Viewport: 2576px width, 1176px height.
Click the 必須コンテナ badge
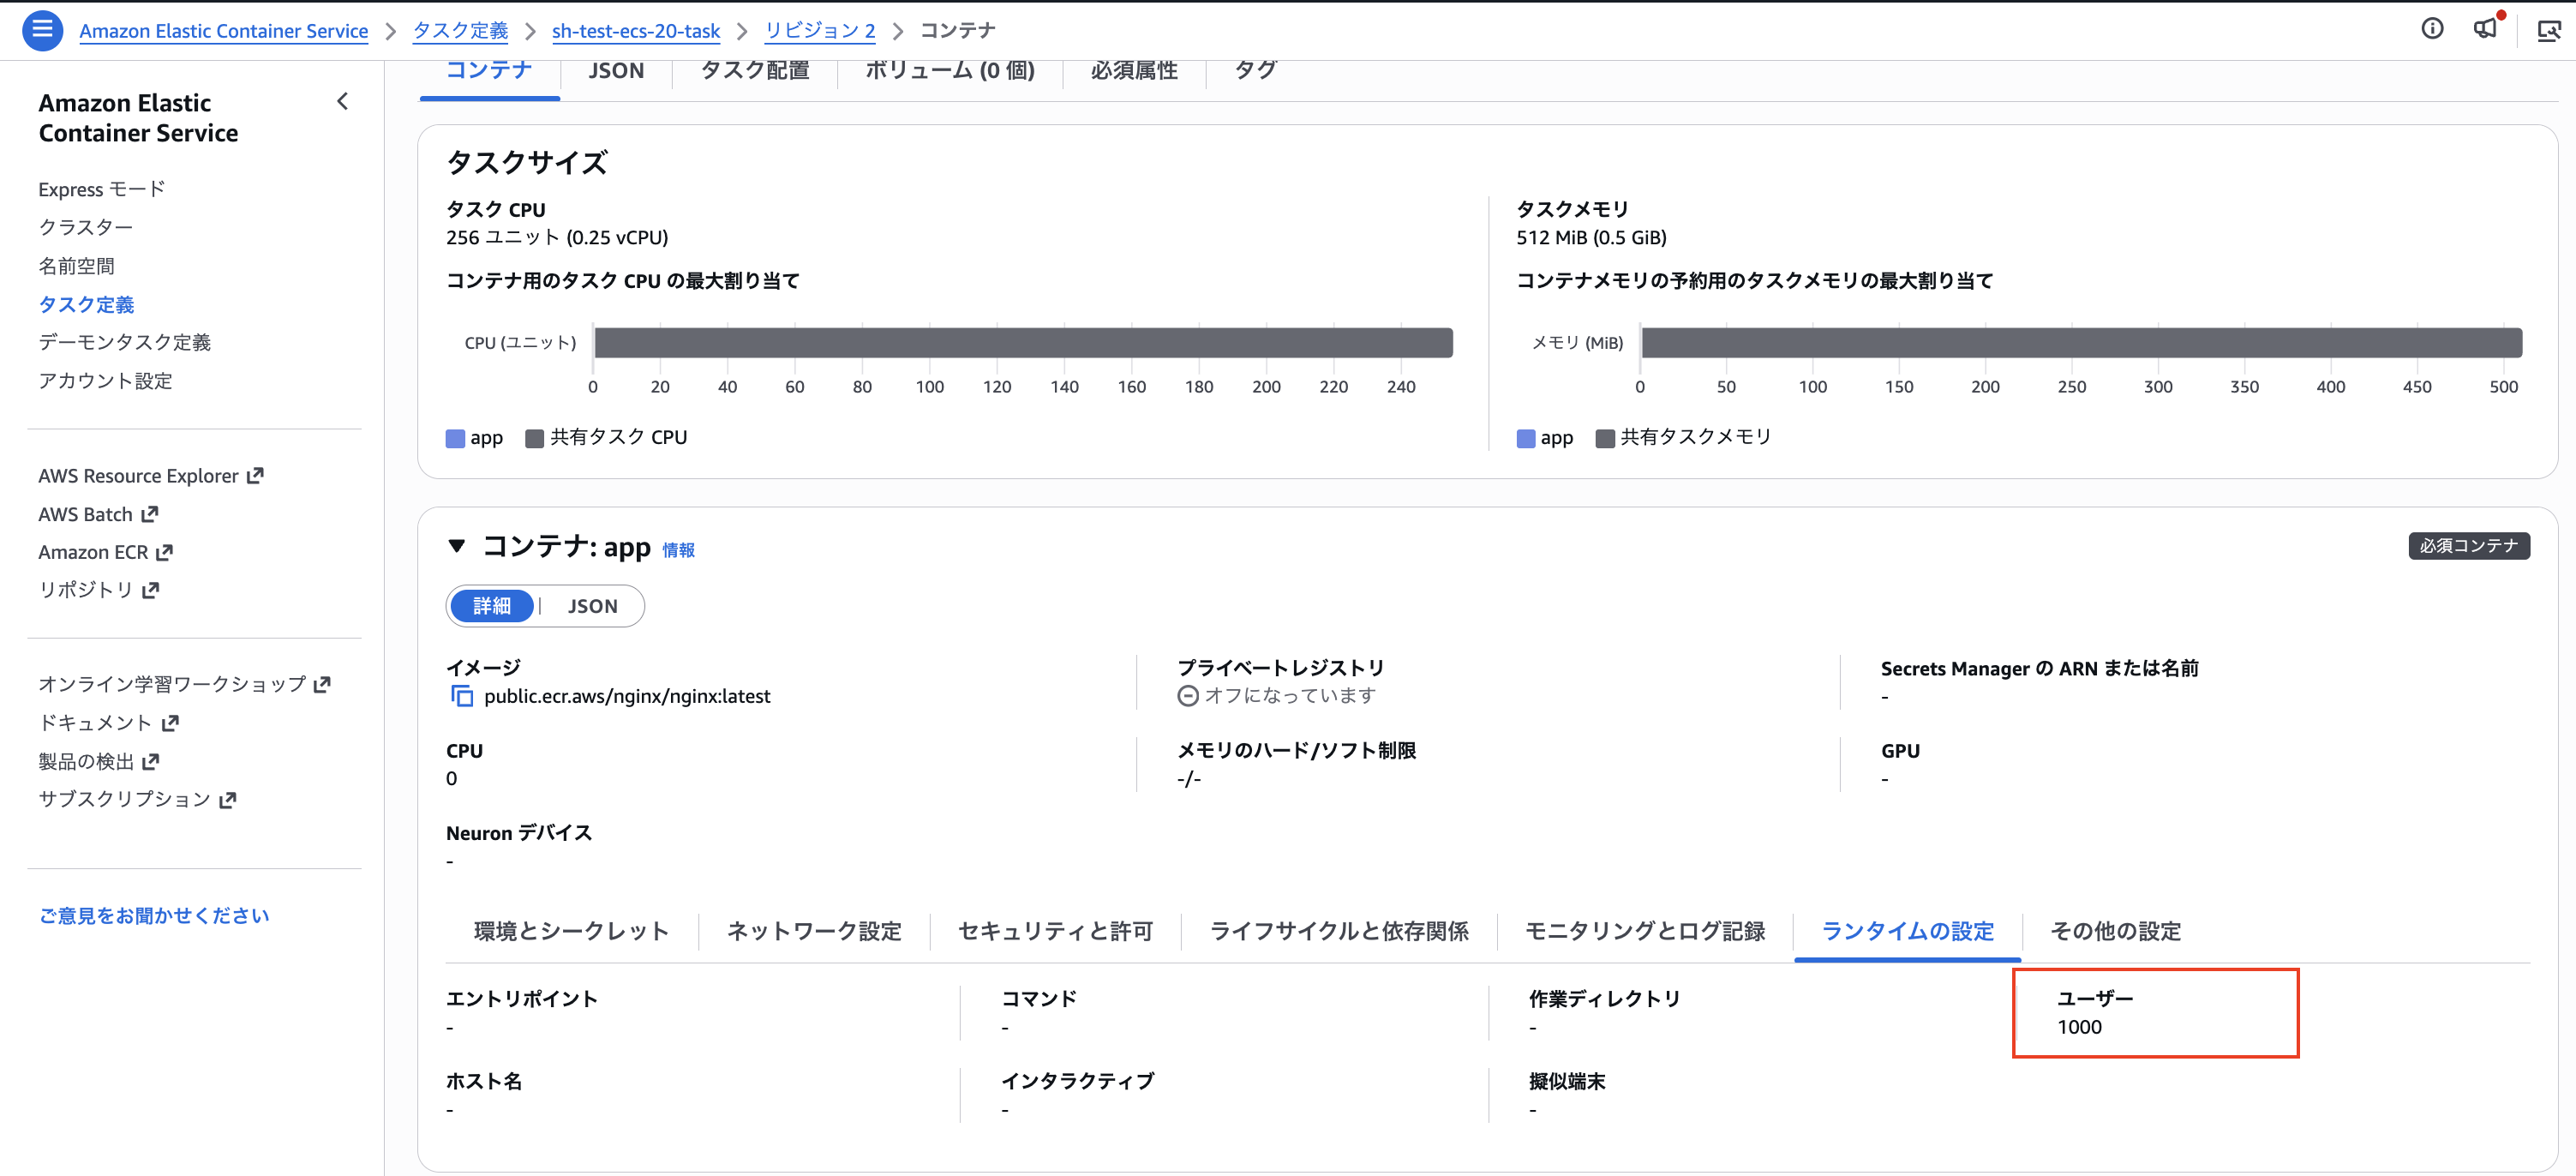click(x=2468, y=546)
